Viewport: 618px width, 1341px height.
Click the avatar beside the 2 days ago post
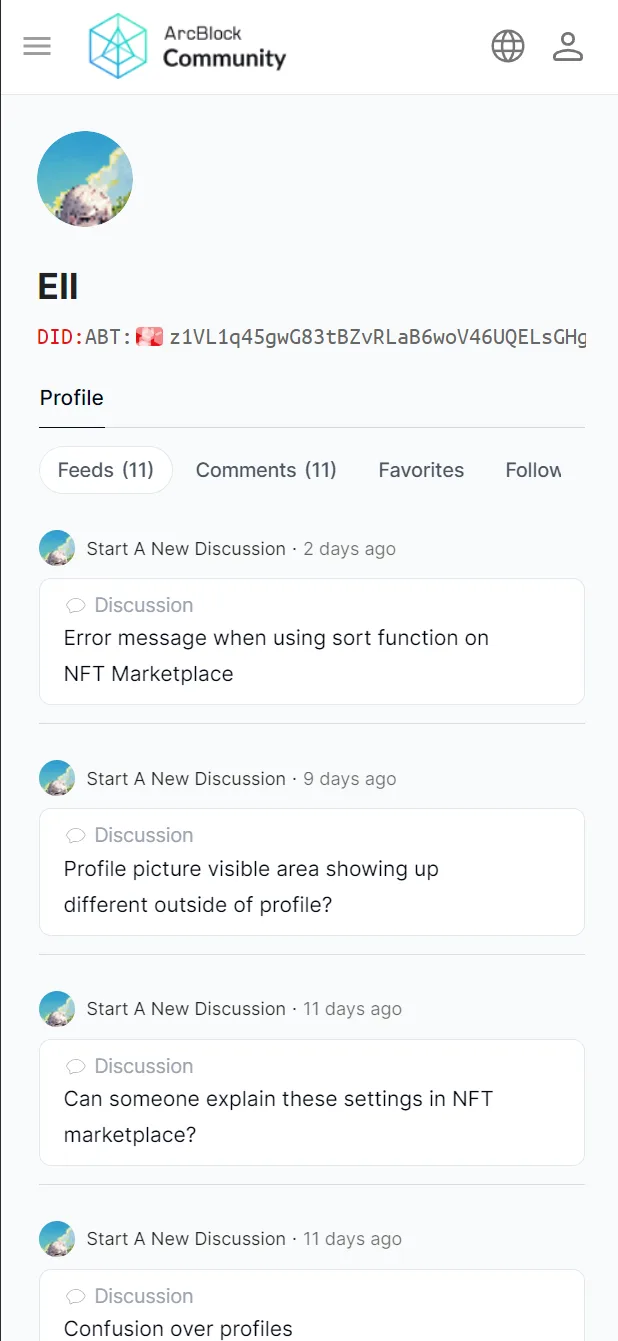tap(57, 548)
